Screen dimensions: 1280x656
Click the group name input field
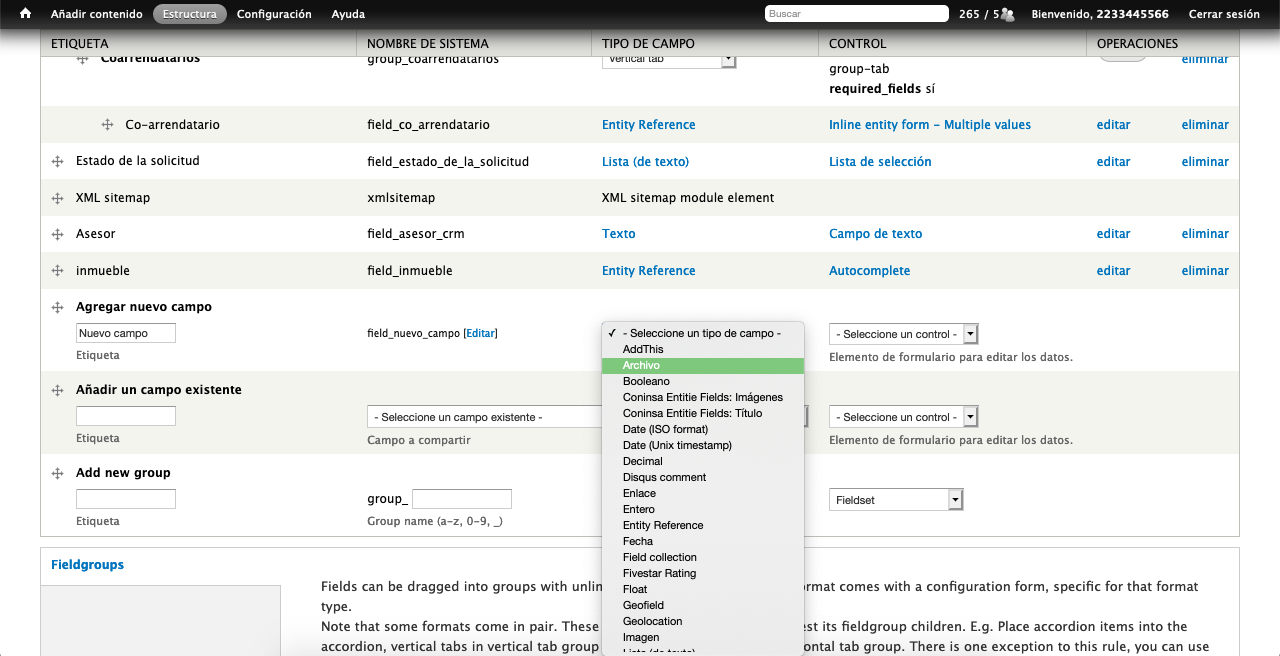[x=461, y=499]
